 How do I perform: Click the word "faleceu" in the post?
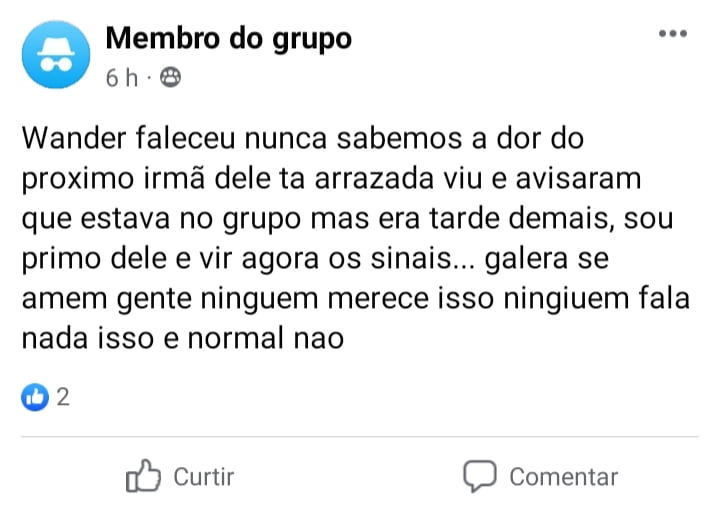[186, 138]
